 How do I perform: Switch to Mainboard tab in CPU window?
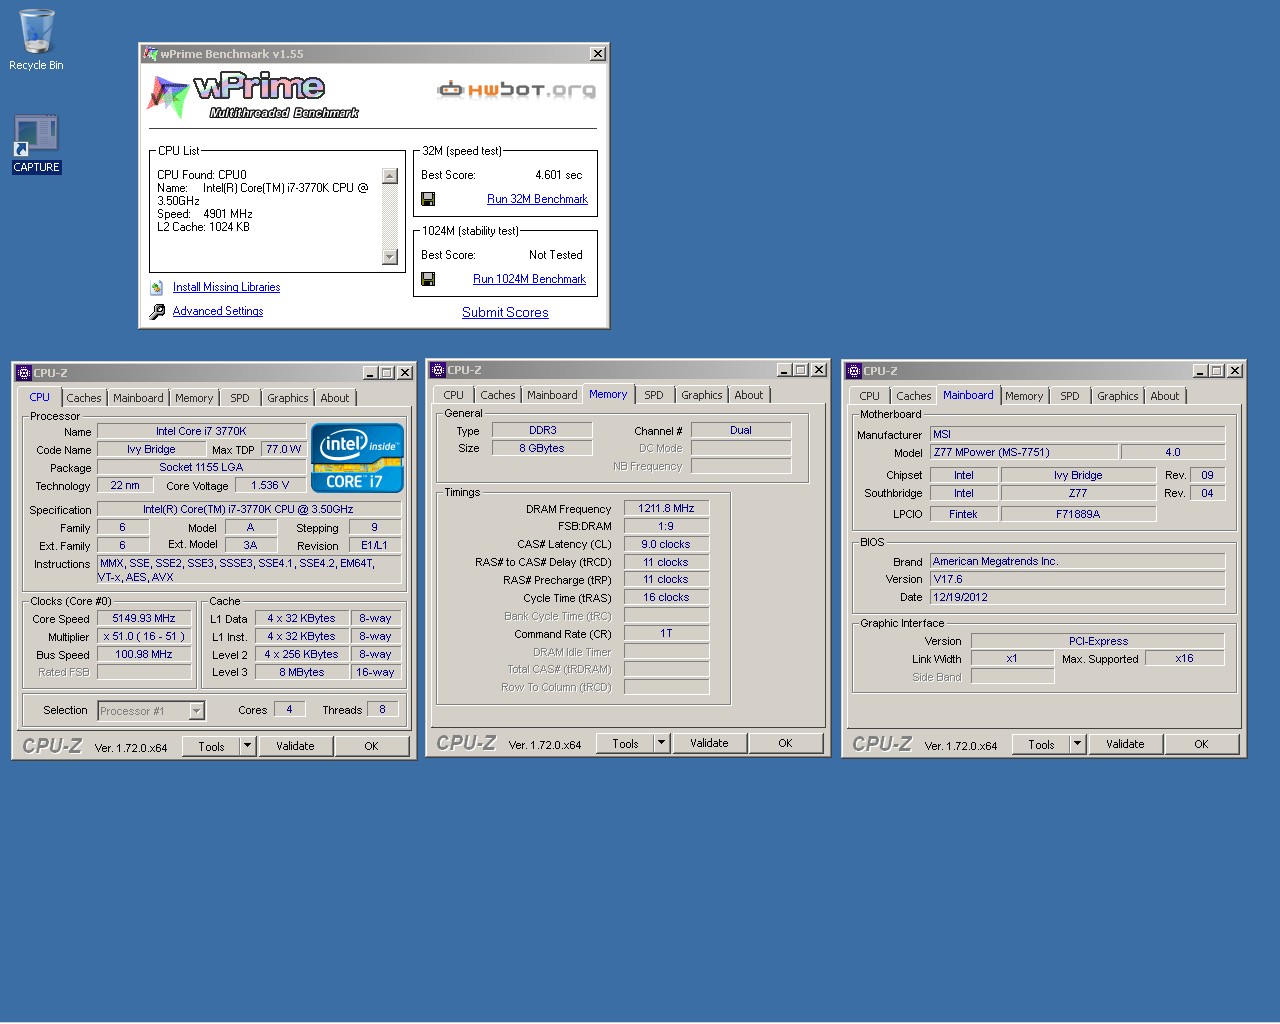click(x=138, y=398)
